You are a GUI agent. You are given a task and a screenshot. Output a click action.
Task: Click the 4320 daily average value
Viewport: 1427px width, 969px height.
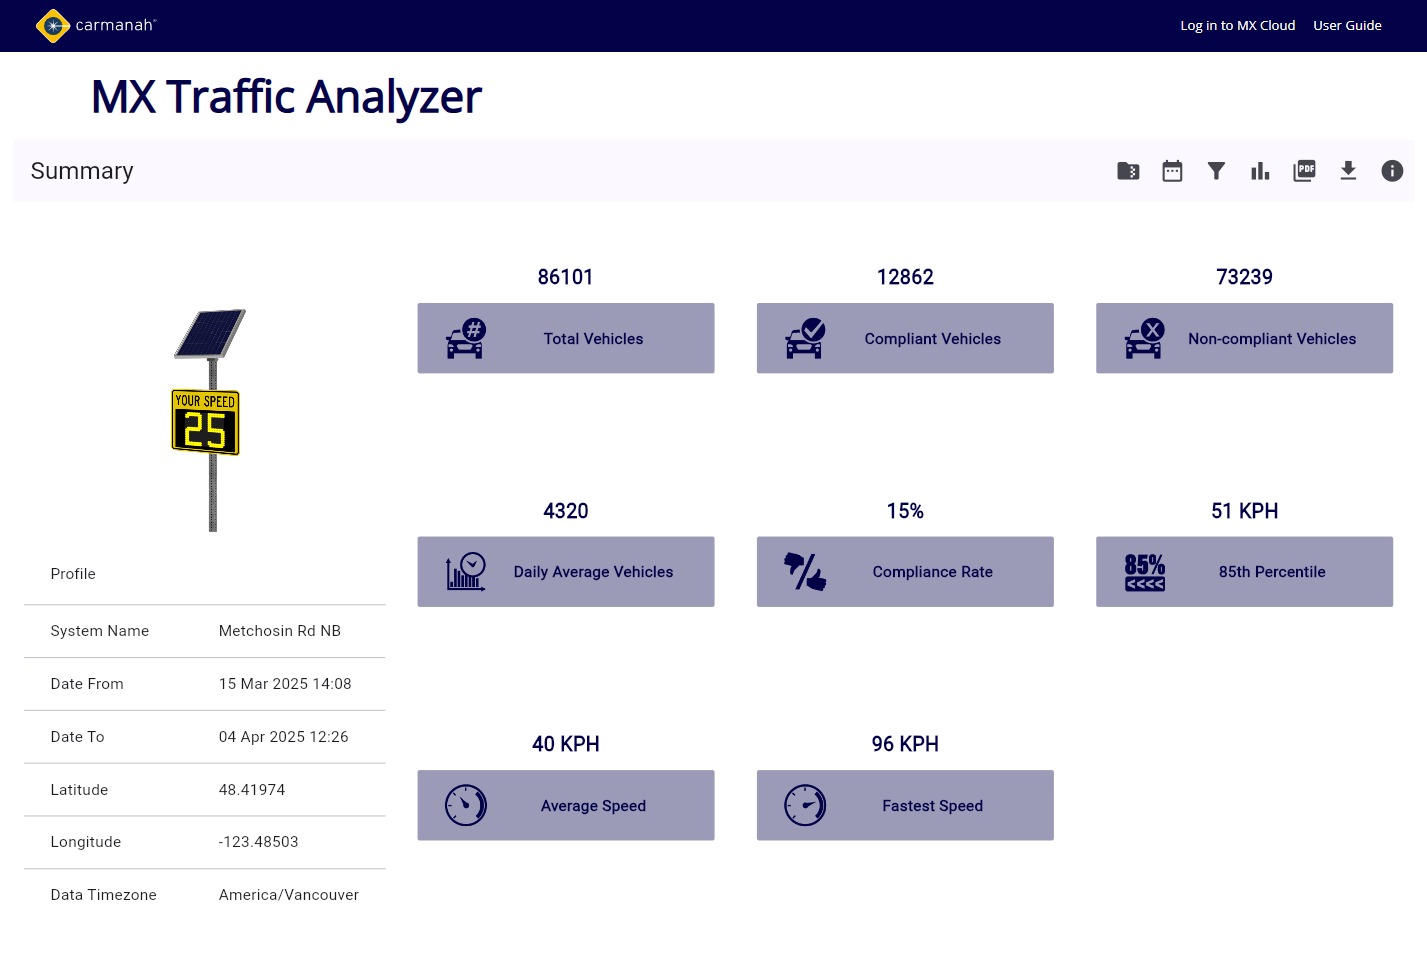(566, 511)
